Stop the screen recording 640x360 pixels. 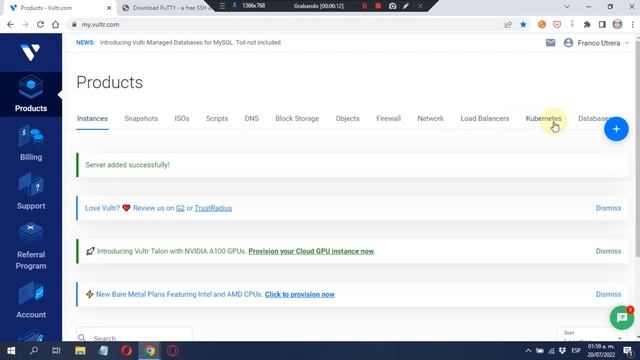(378, 6)
